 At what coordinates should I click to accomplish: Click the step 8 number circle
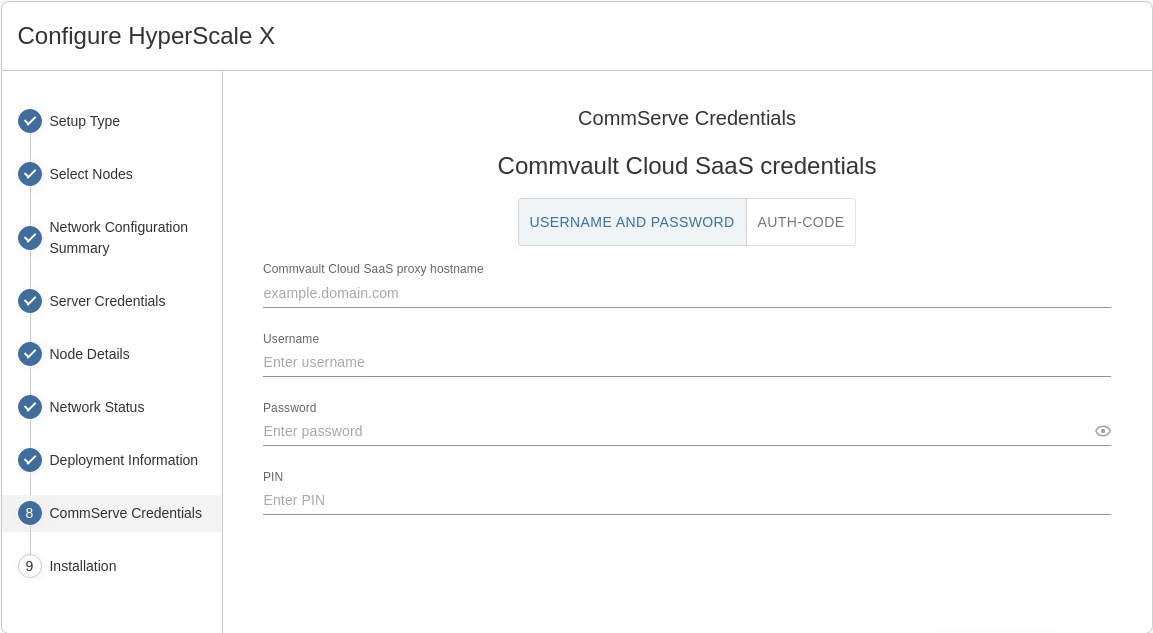[x=30, y=513]
